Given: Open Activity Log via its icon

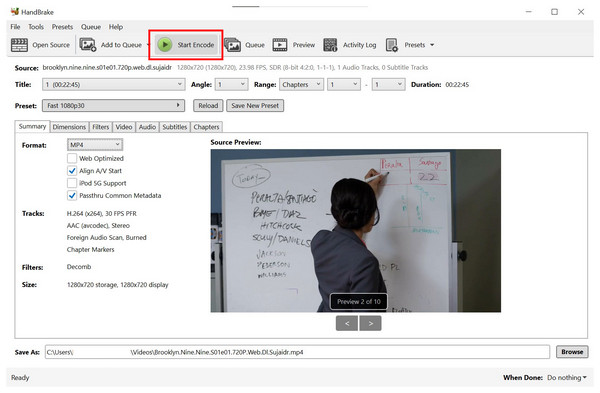Looking at the screenshot, I should (330, 45).
